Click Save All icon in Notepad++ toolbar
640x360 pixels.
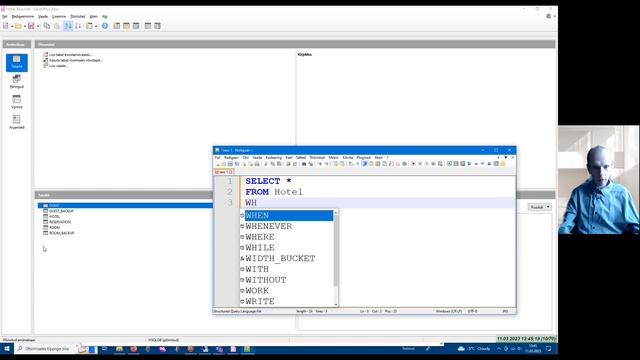click(x=237, y=164)
